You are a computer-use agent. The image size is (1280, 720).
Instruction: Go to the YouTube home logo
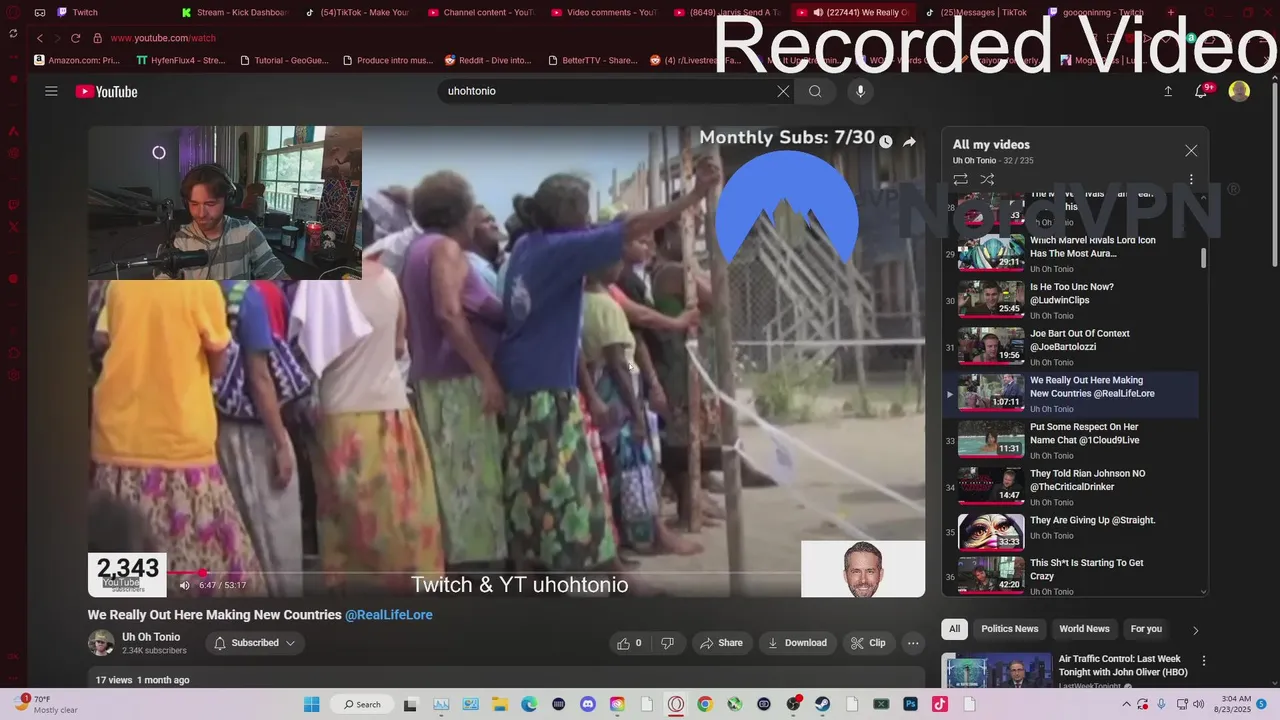click(106, 91)
